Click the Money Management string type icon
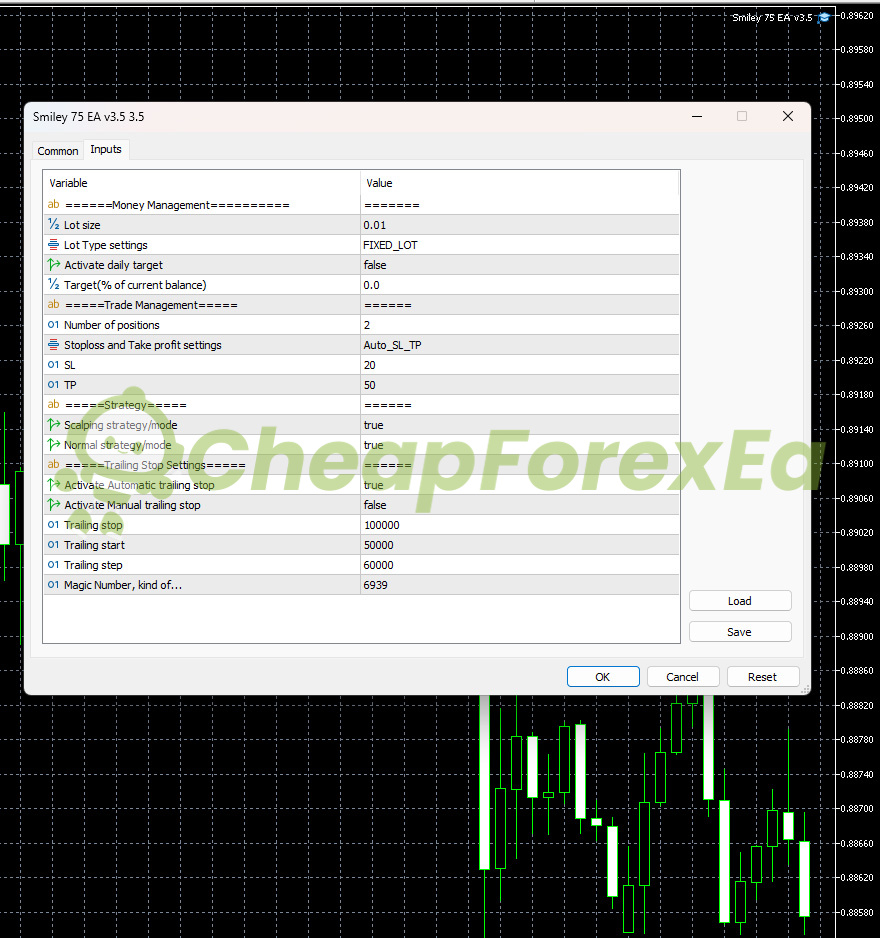 tap(53, 205)
